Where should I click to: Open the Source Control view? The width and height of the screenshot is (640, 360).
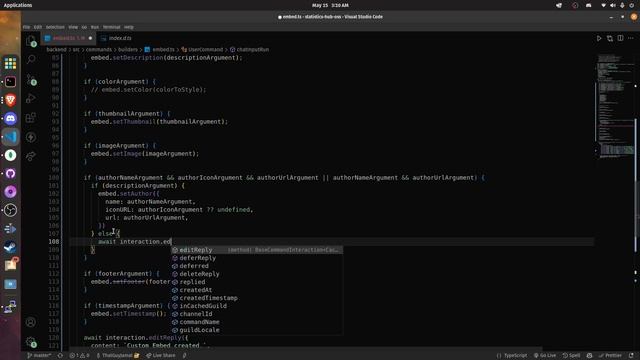31,79
